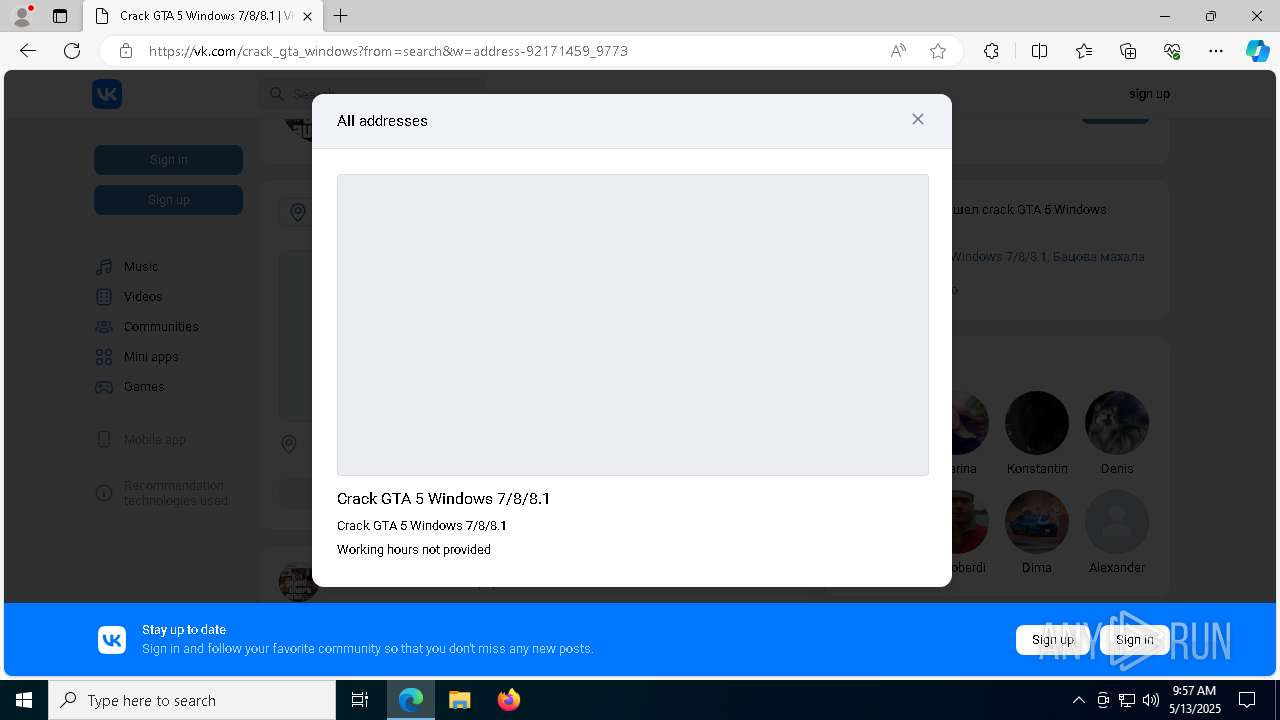Open Konstantin's profile avatar
Image resolution: width=1280 pixels, height=720 pixels.
point(1037,423)
